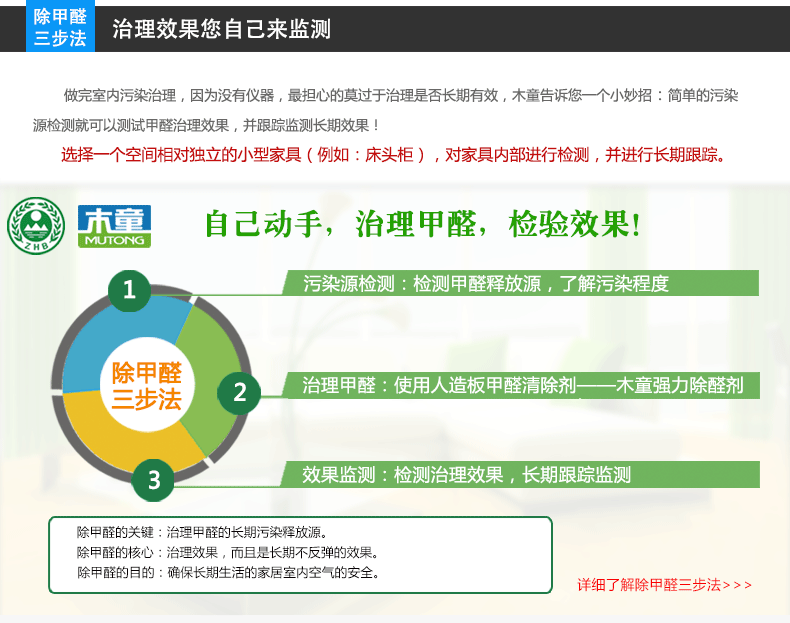Click the line 除甲醛的目的：确保长期生活
This screenshot has width=790, height=623.
point(228,573)
